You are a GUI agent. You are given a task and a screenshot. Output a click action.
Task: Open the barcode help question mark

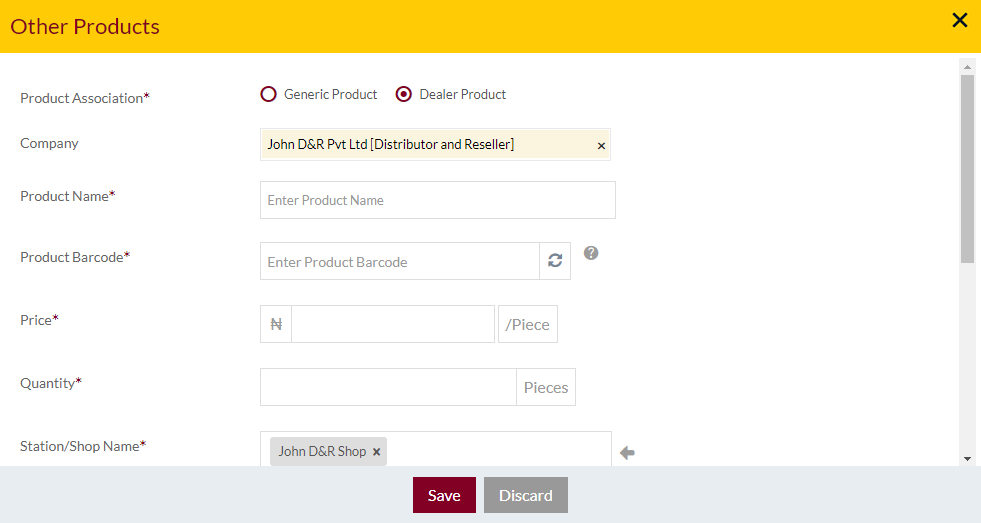[591, 253]
